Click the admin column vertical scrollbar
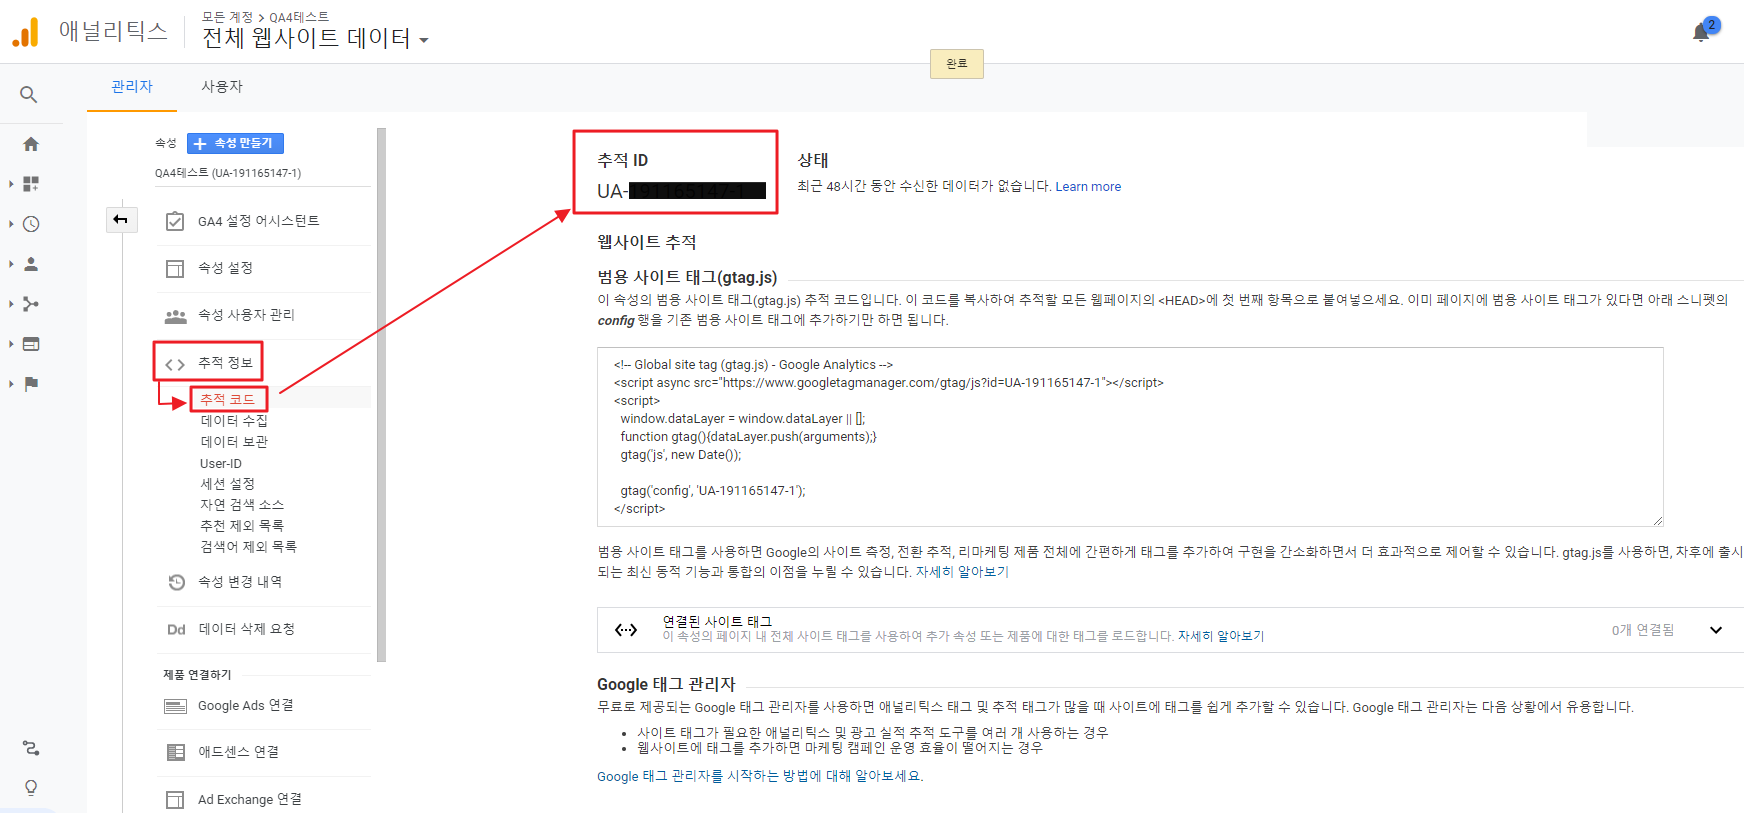The height and width of the screenshot is (813, 1744). pyautogui.click(x=381, y=395)
